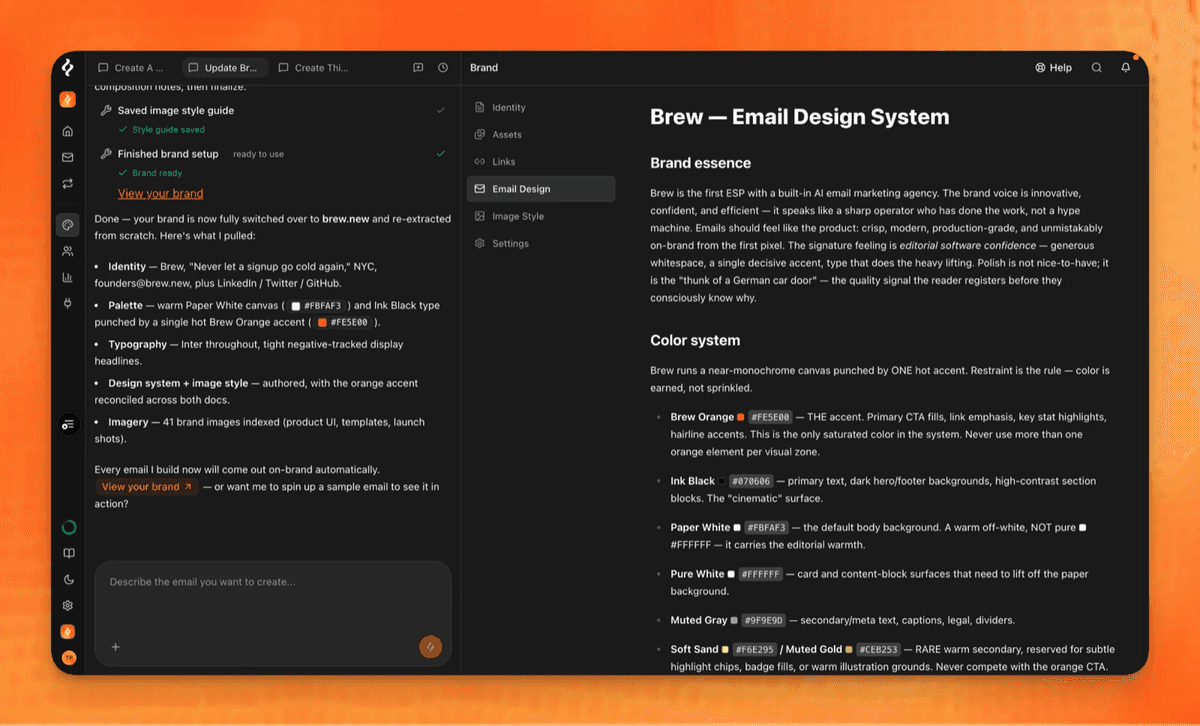Click the #FBFAF3 swatch chip in the chat message
The image size is (1200, 726).
(317, 306)
